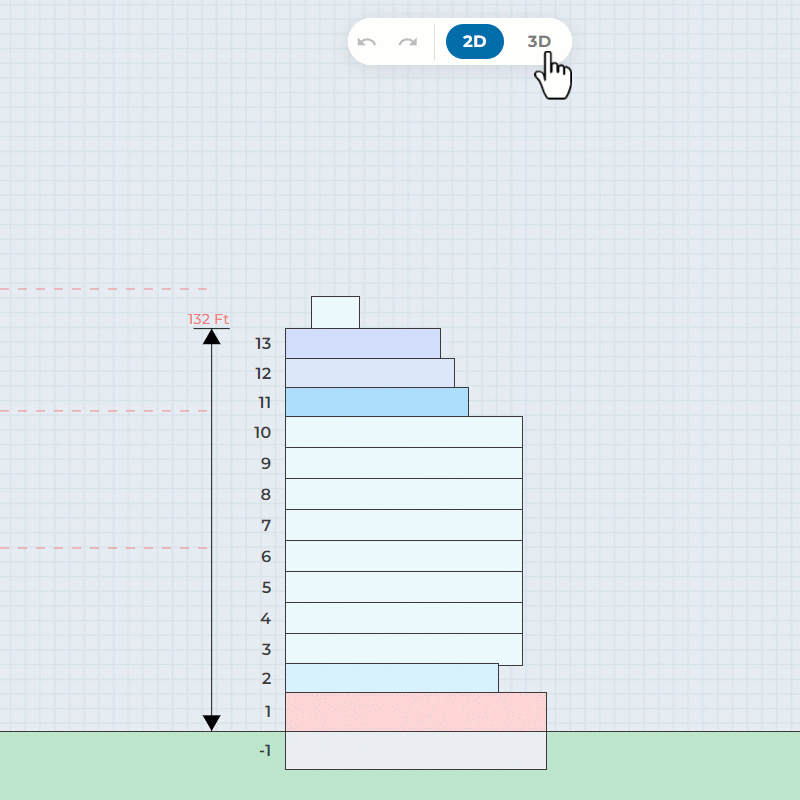Click the 132 Ft height label
The width and height of the screenshot is (800, 800).
pos(208,319)
